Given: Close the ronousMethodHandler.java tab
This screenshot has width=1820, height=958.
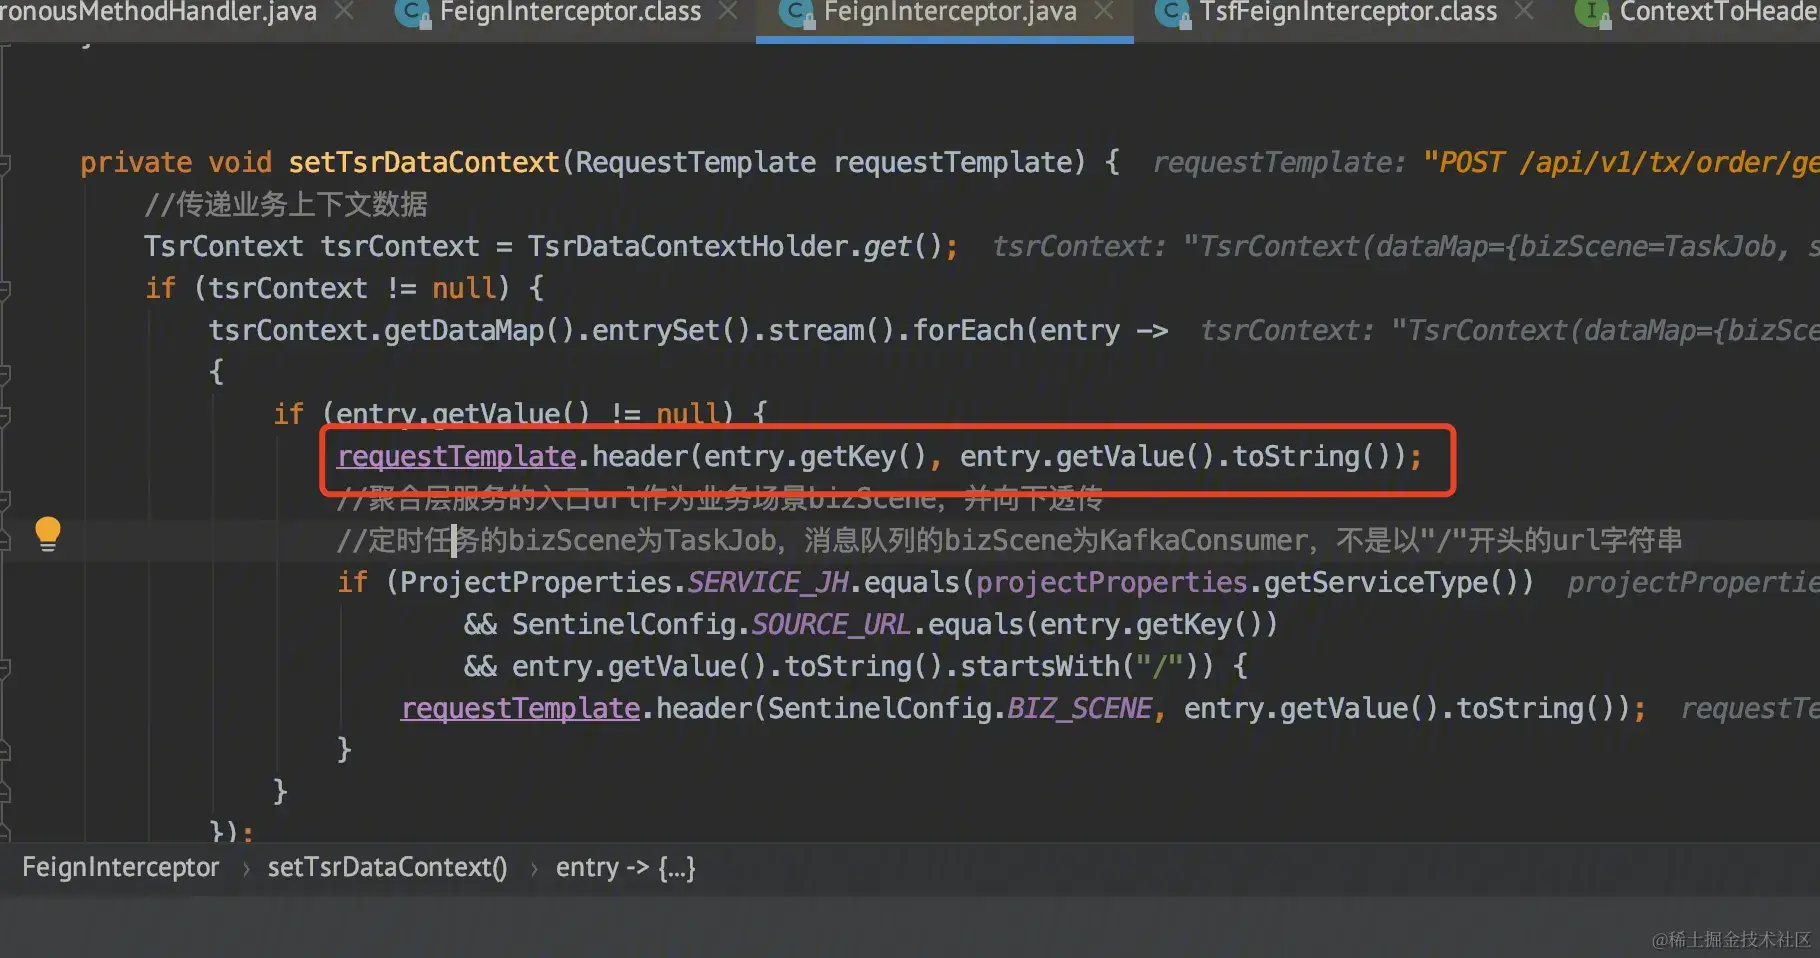Looking at the screenshot, I should click(x=344, y=11).
